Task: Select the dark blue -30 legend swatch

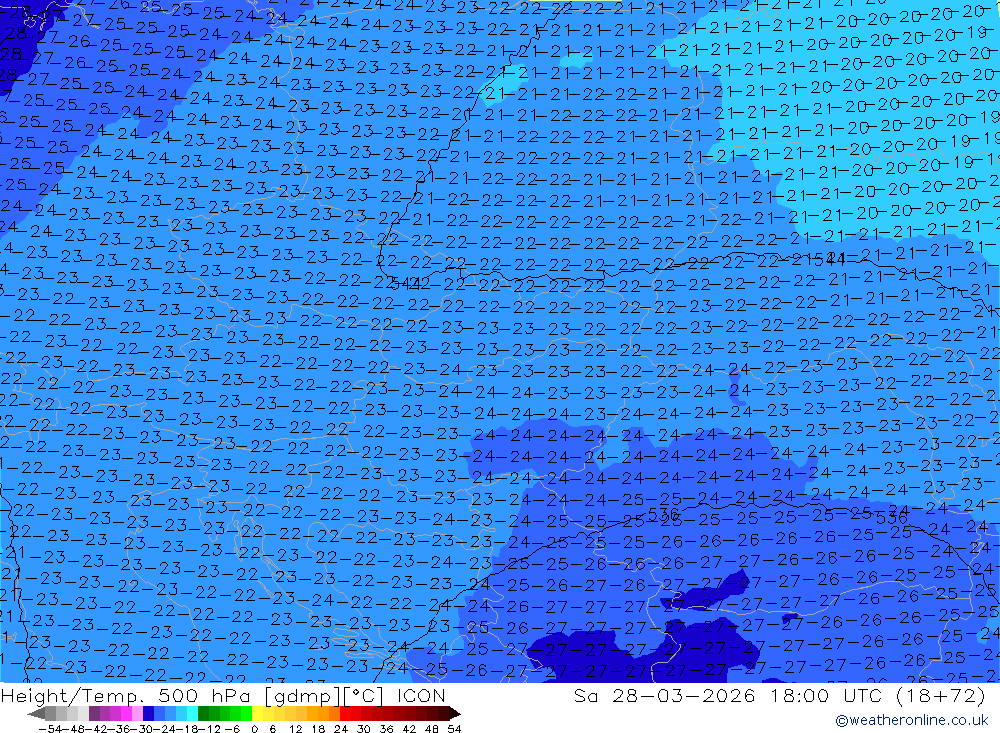Action: pos(148,713)
